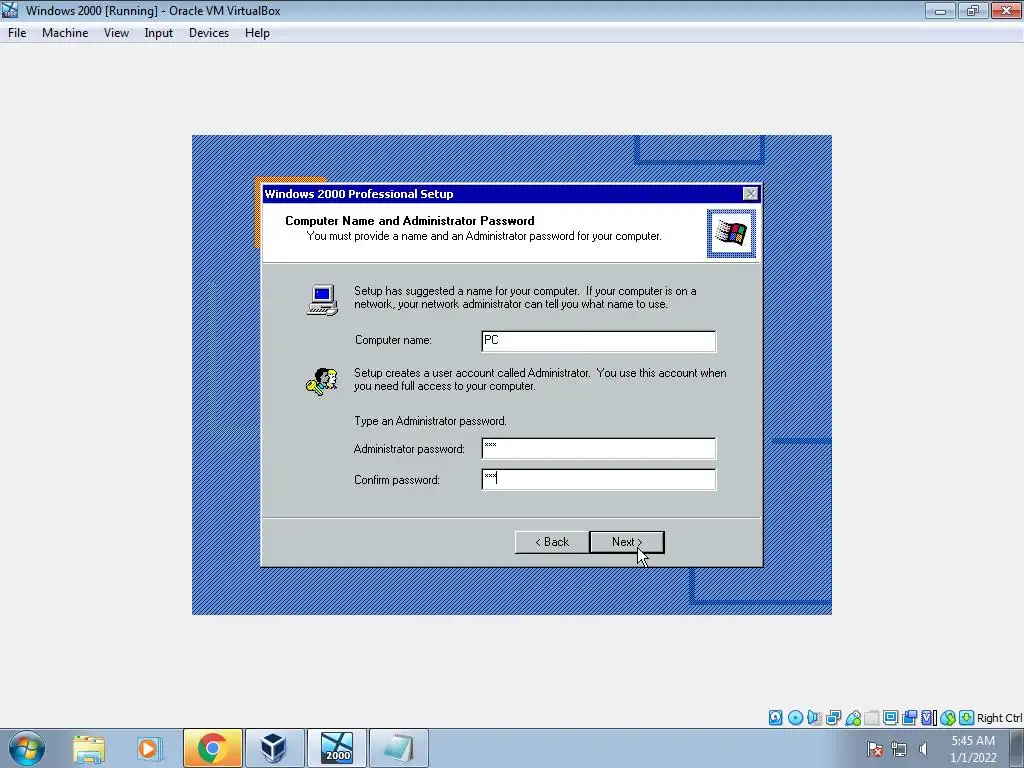Viewport: 1024px width, 768px height.
Task: Minimize the VirtualBox window
Action: pyautogui.click(x=940, y=10)
